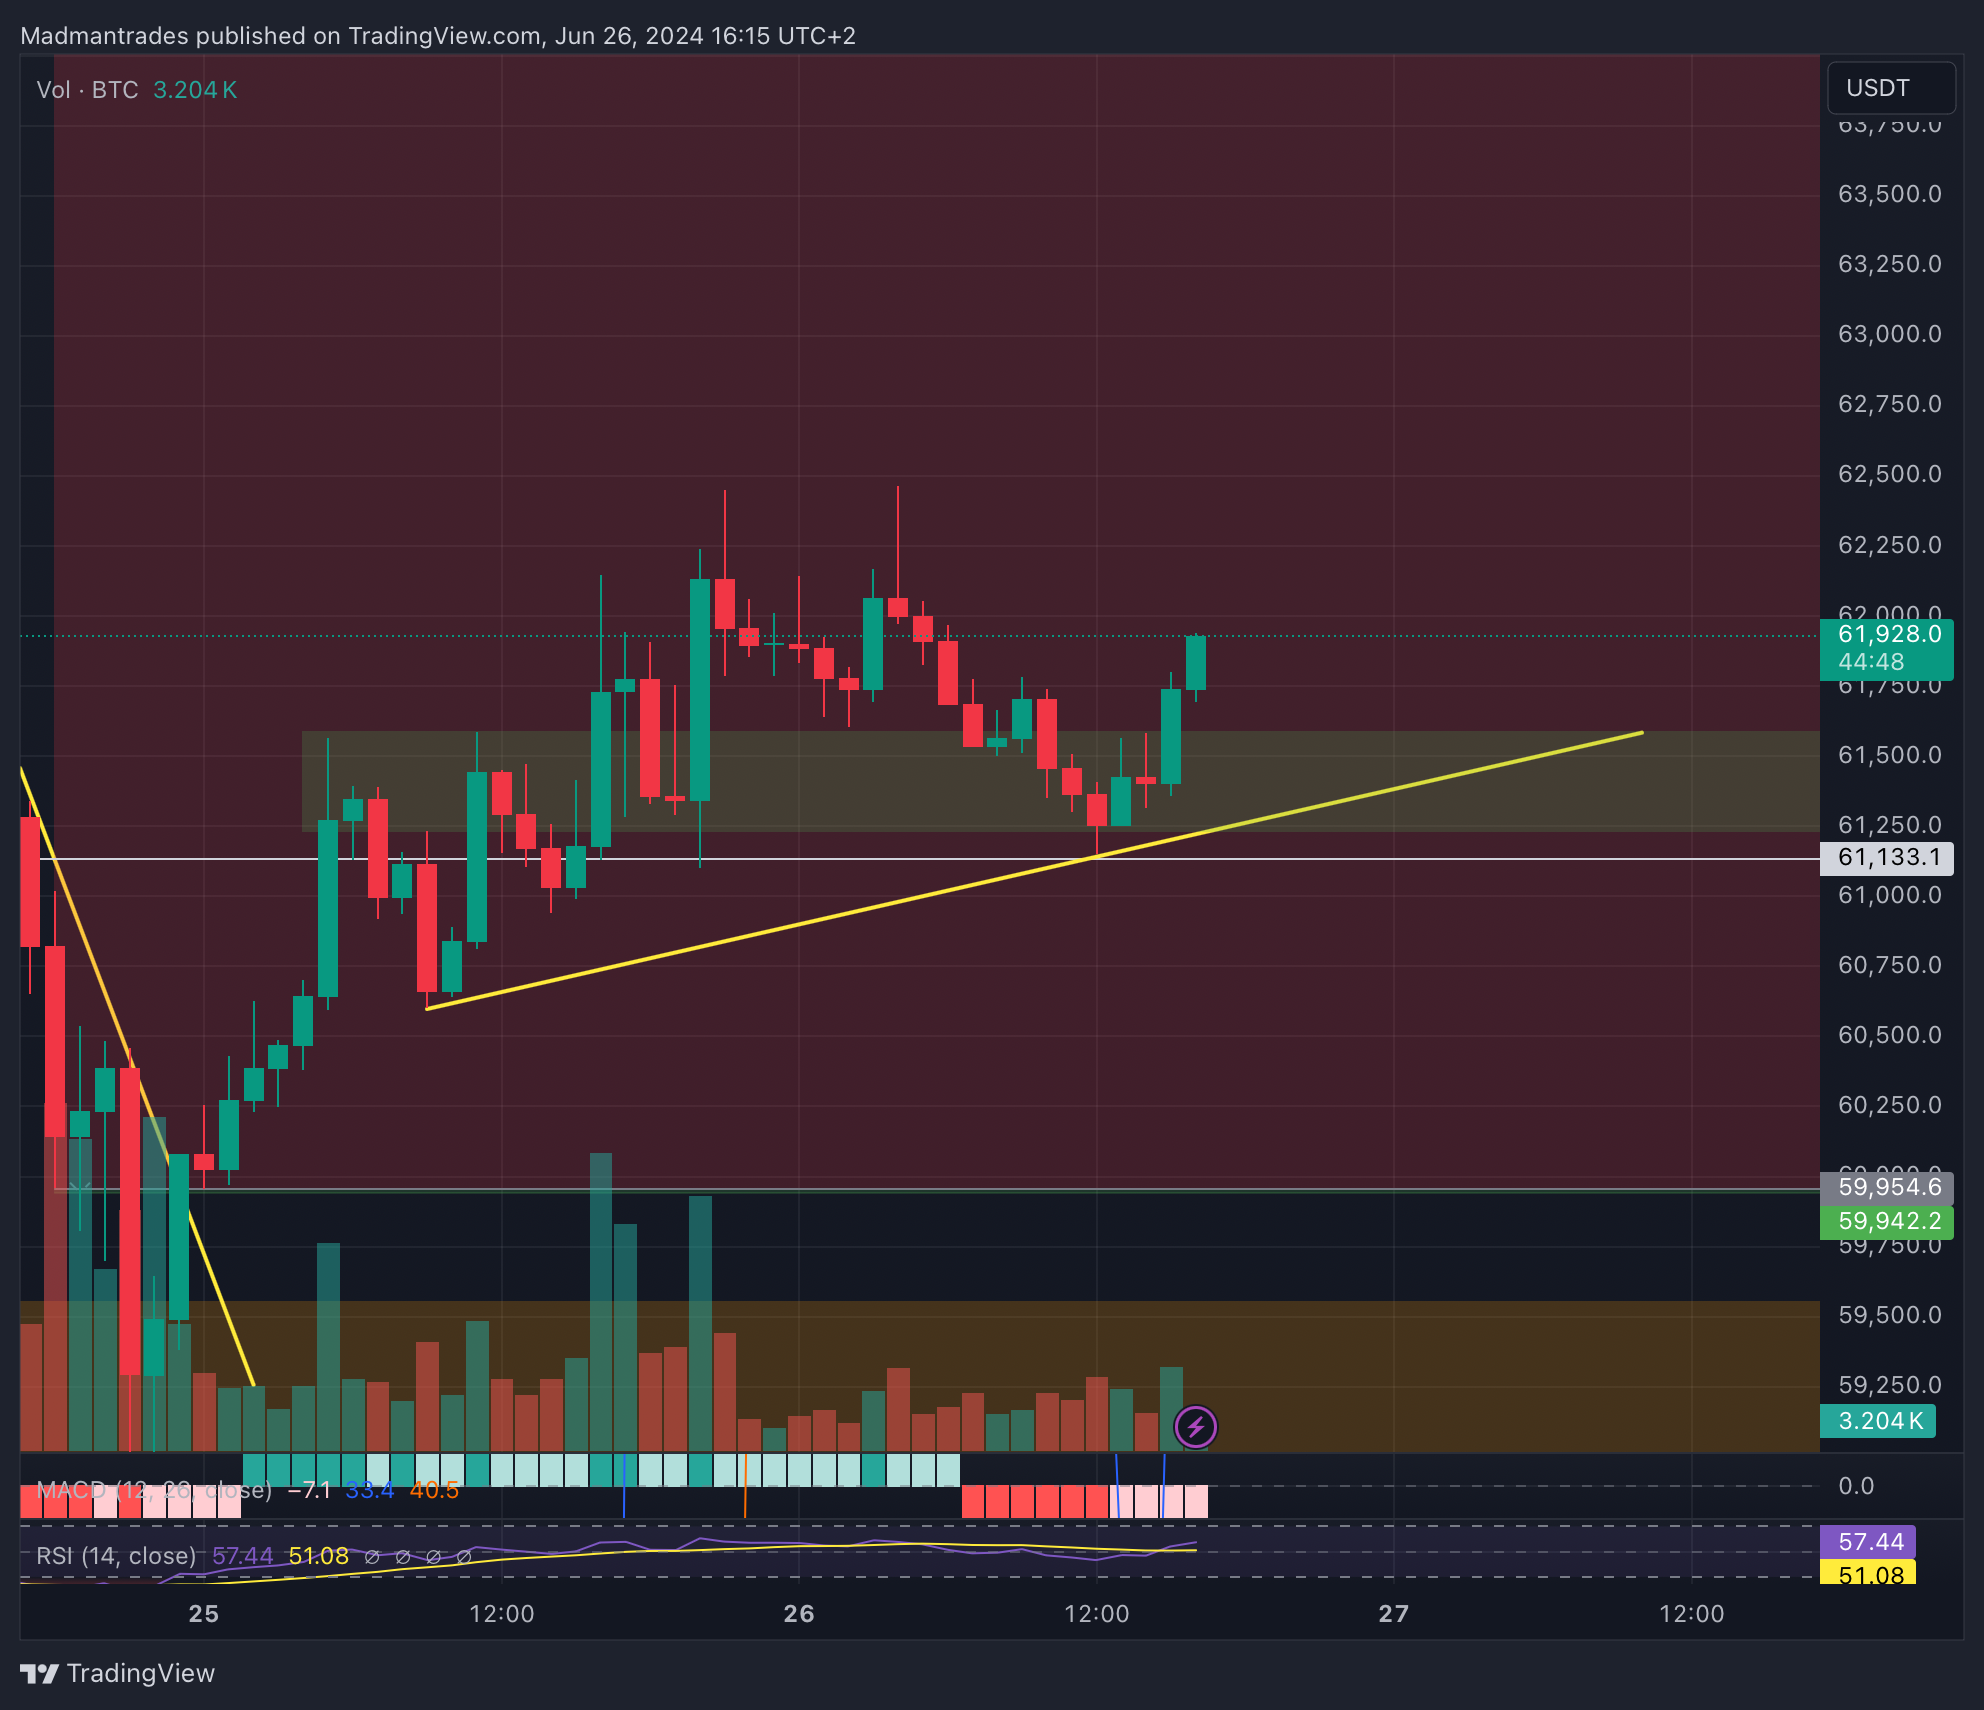Click the date label 25 on time axis
This screenshot has height=1710, width=1984.
pyautogui.click(x=204, y=1614)
